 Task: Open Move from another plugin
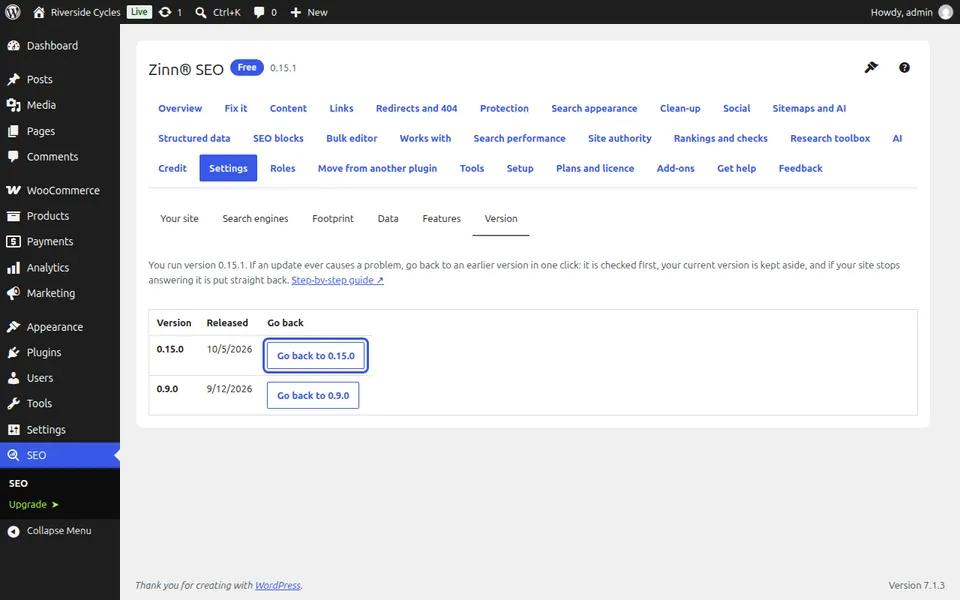377,168
